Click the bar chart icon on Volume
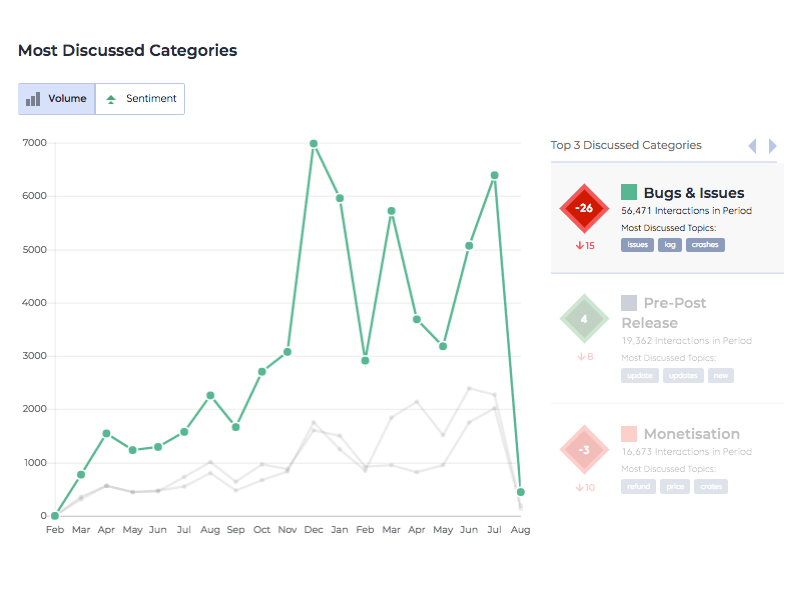 point(33,99)
